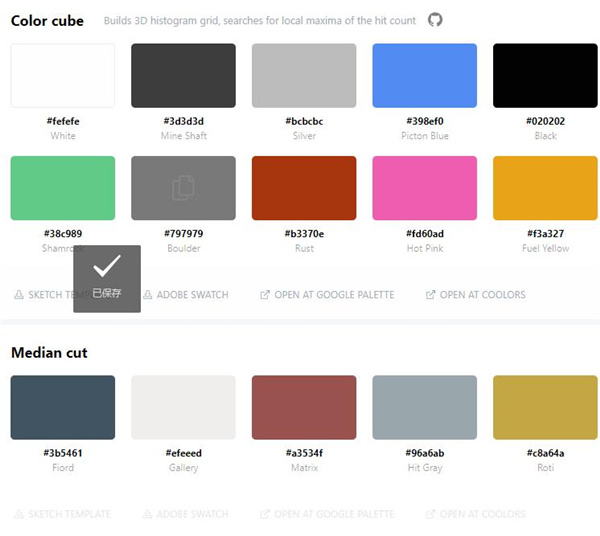The image size is (600, 536).
Task: Choose the Silver #bcbcbc swatch
Action: point(304,76)
